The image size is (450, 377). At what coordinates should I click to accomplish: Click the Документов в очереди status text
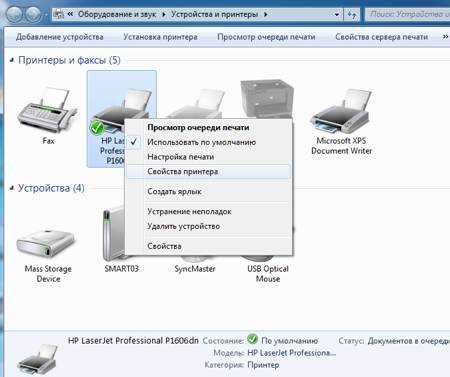409,341
